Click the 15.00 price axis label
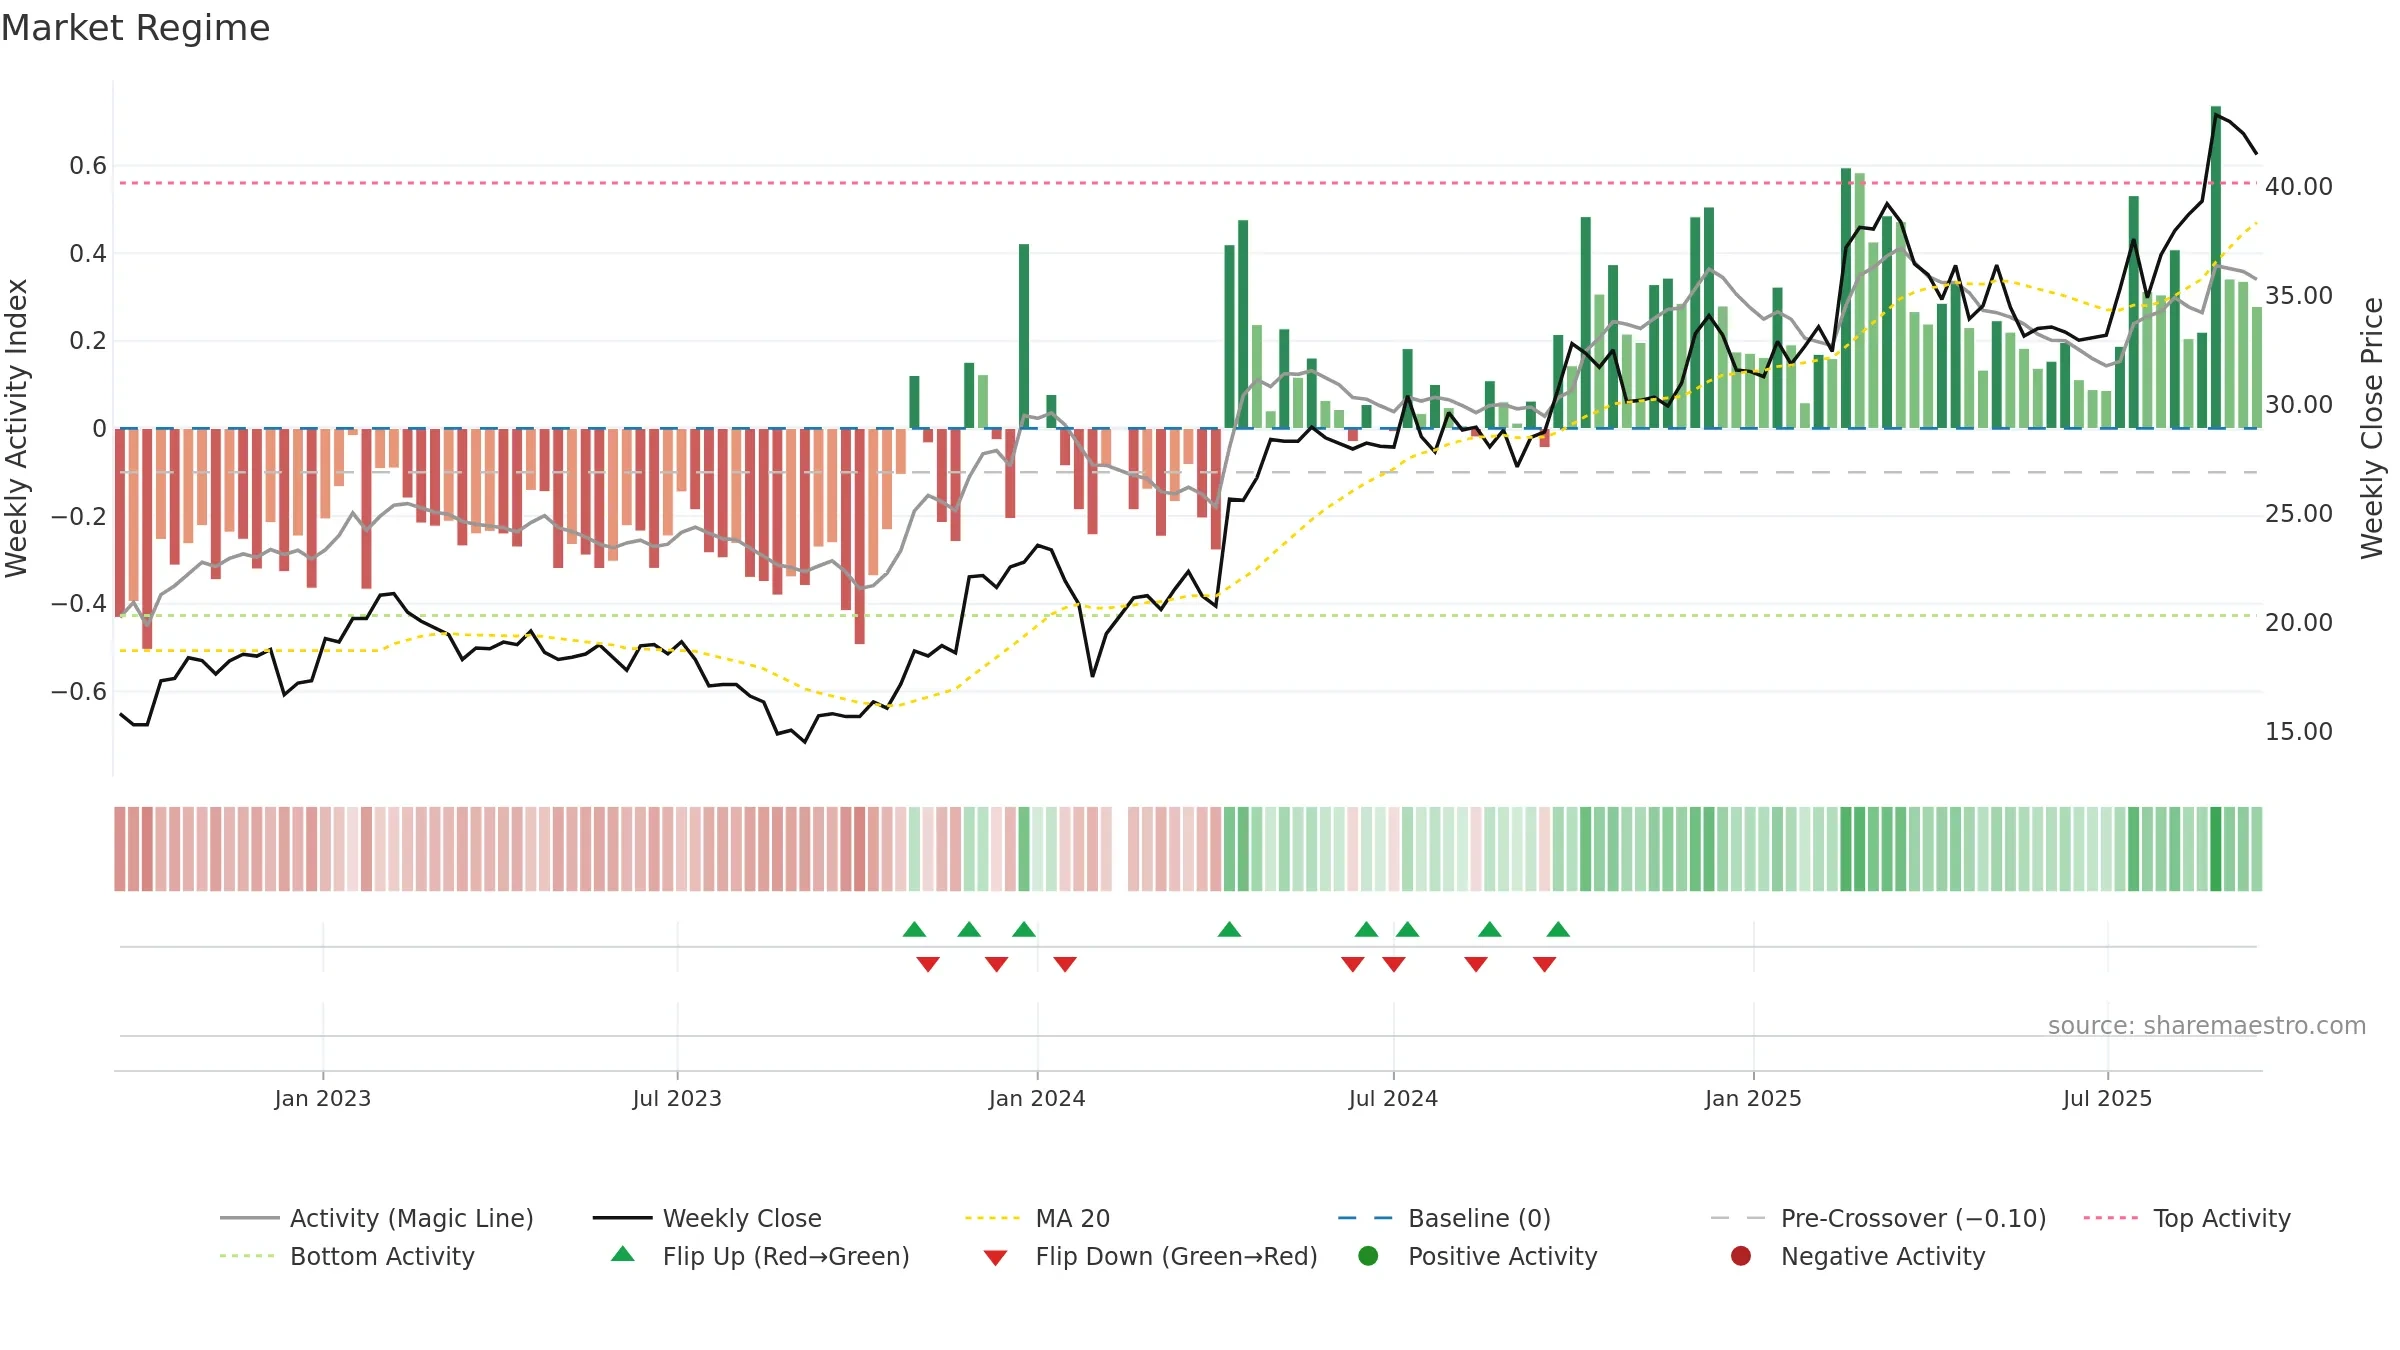Screen dimensions: 2400x1350 (2298, 731)
